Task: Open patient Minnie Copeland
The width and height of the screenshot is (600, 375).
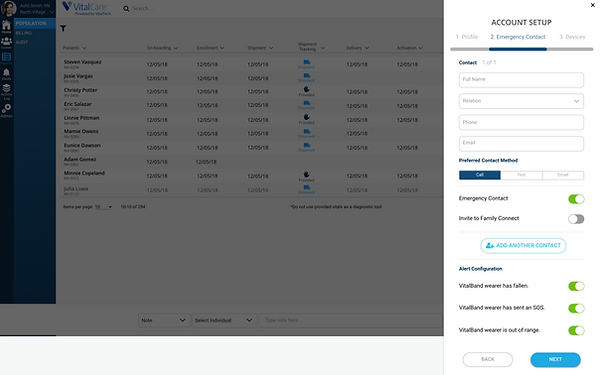Action: (x=84, y=173)
